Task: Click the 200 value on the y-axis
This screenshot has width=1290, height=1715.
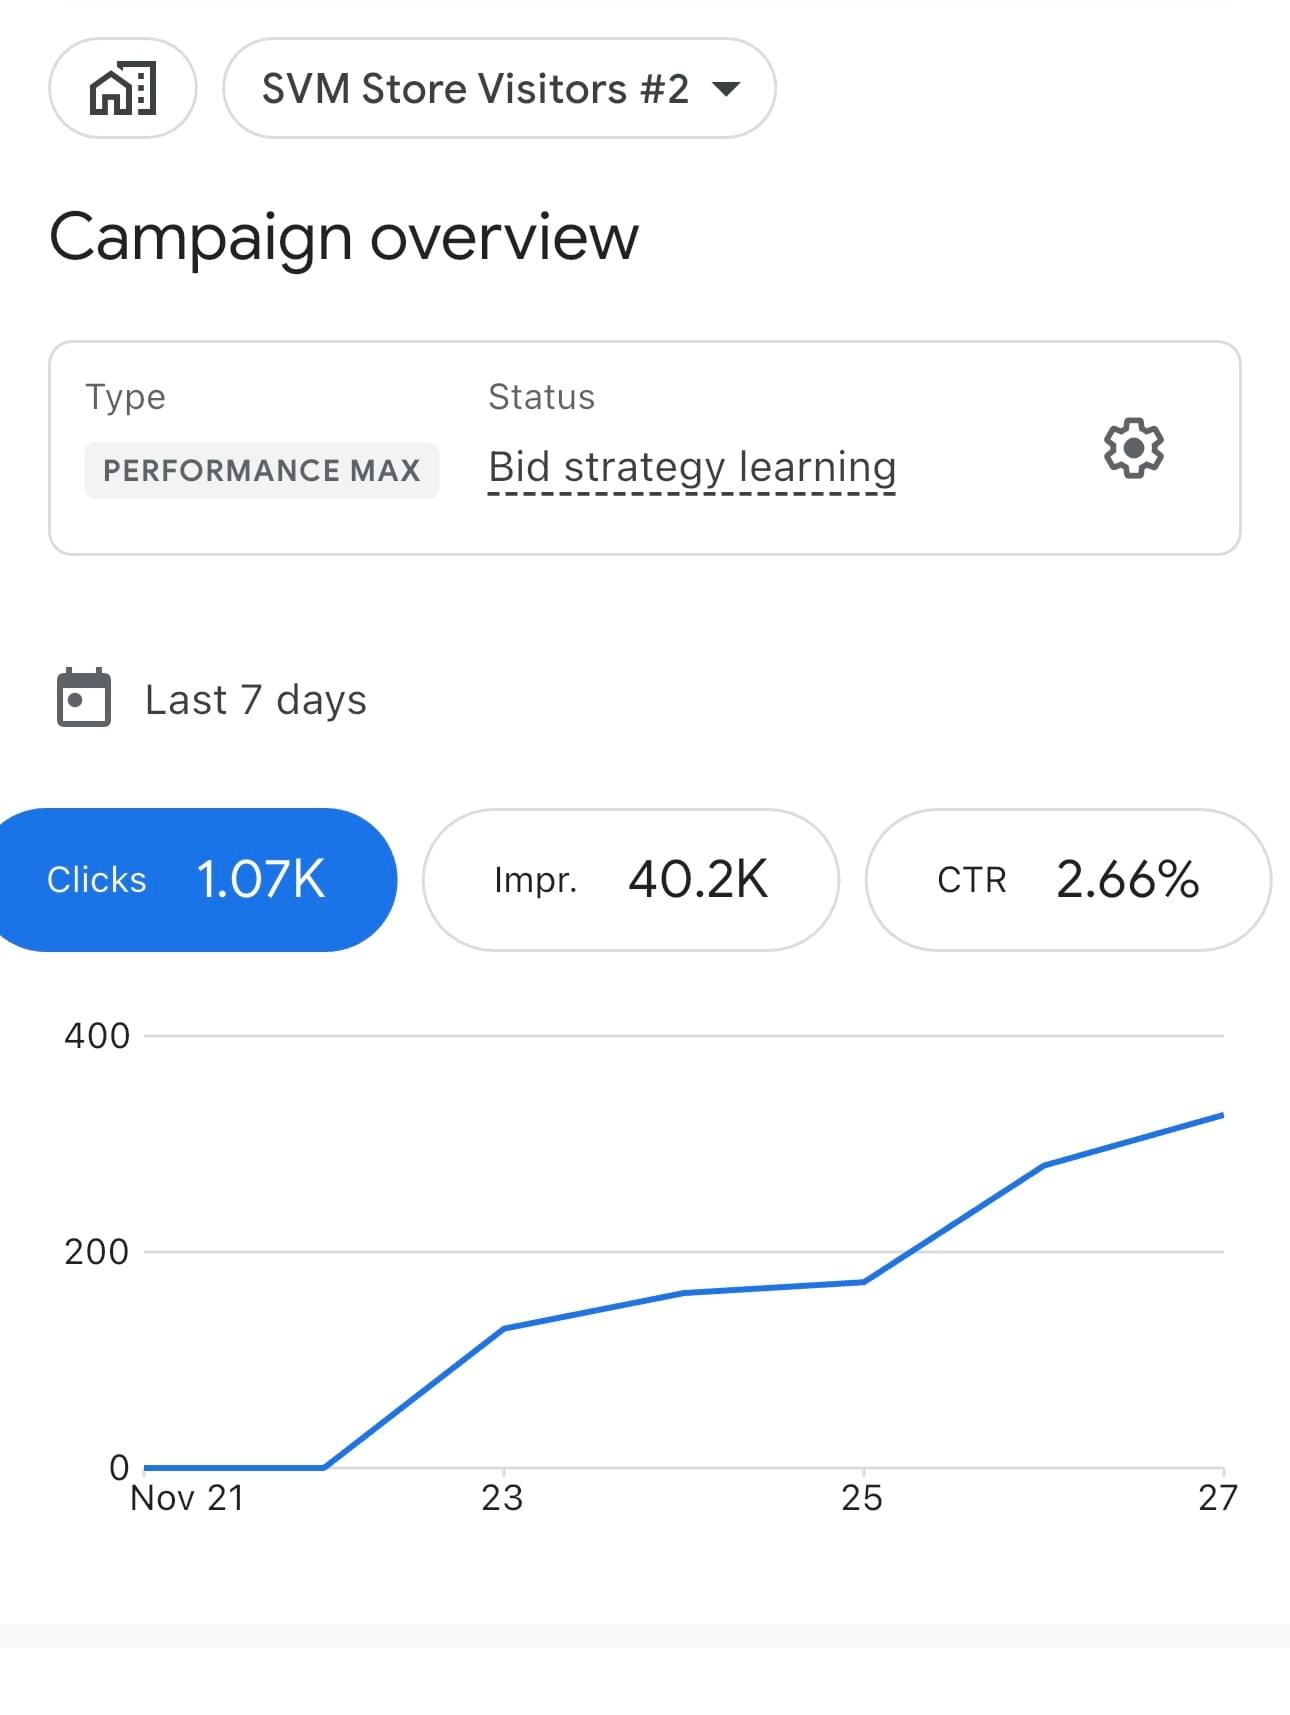Action: click(x=97, y=1252)
